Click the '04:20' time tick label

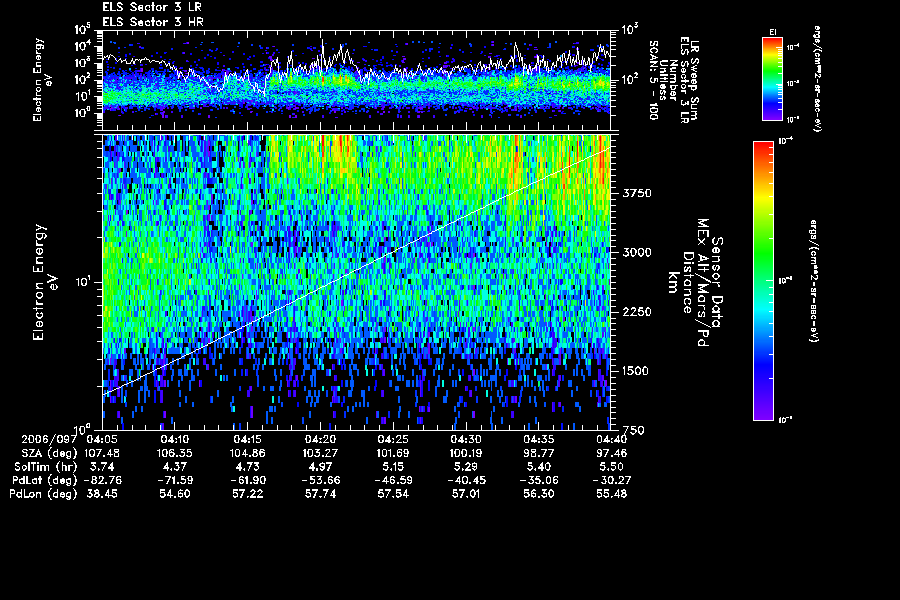[x=320, y=439]
